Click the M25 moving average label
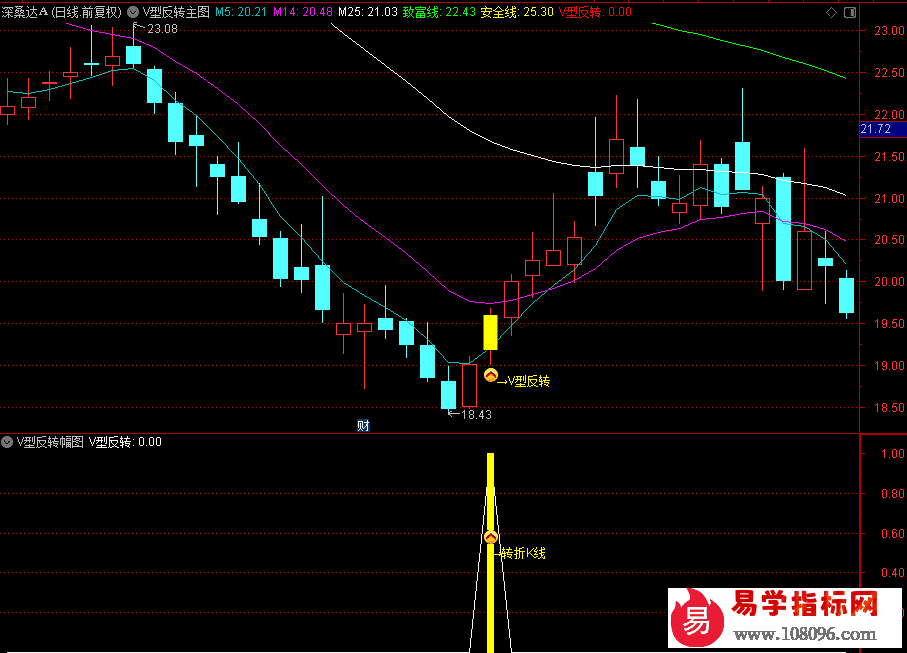Image resolution: width=907 pixels, height=653 pixels. (367, 12)
